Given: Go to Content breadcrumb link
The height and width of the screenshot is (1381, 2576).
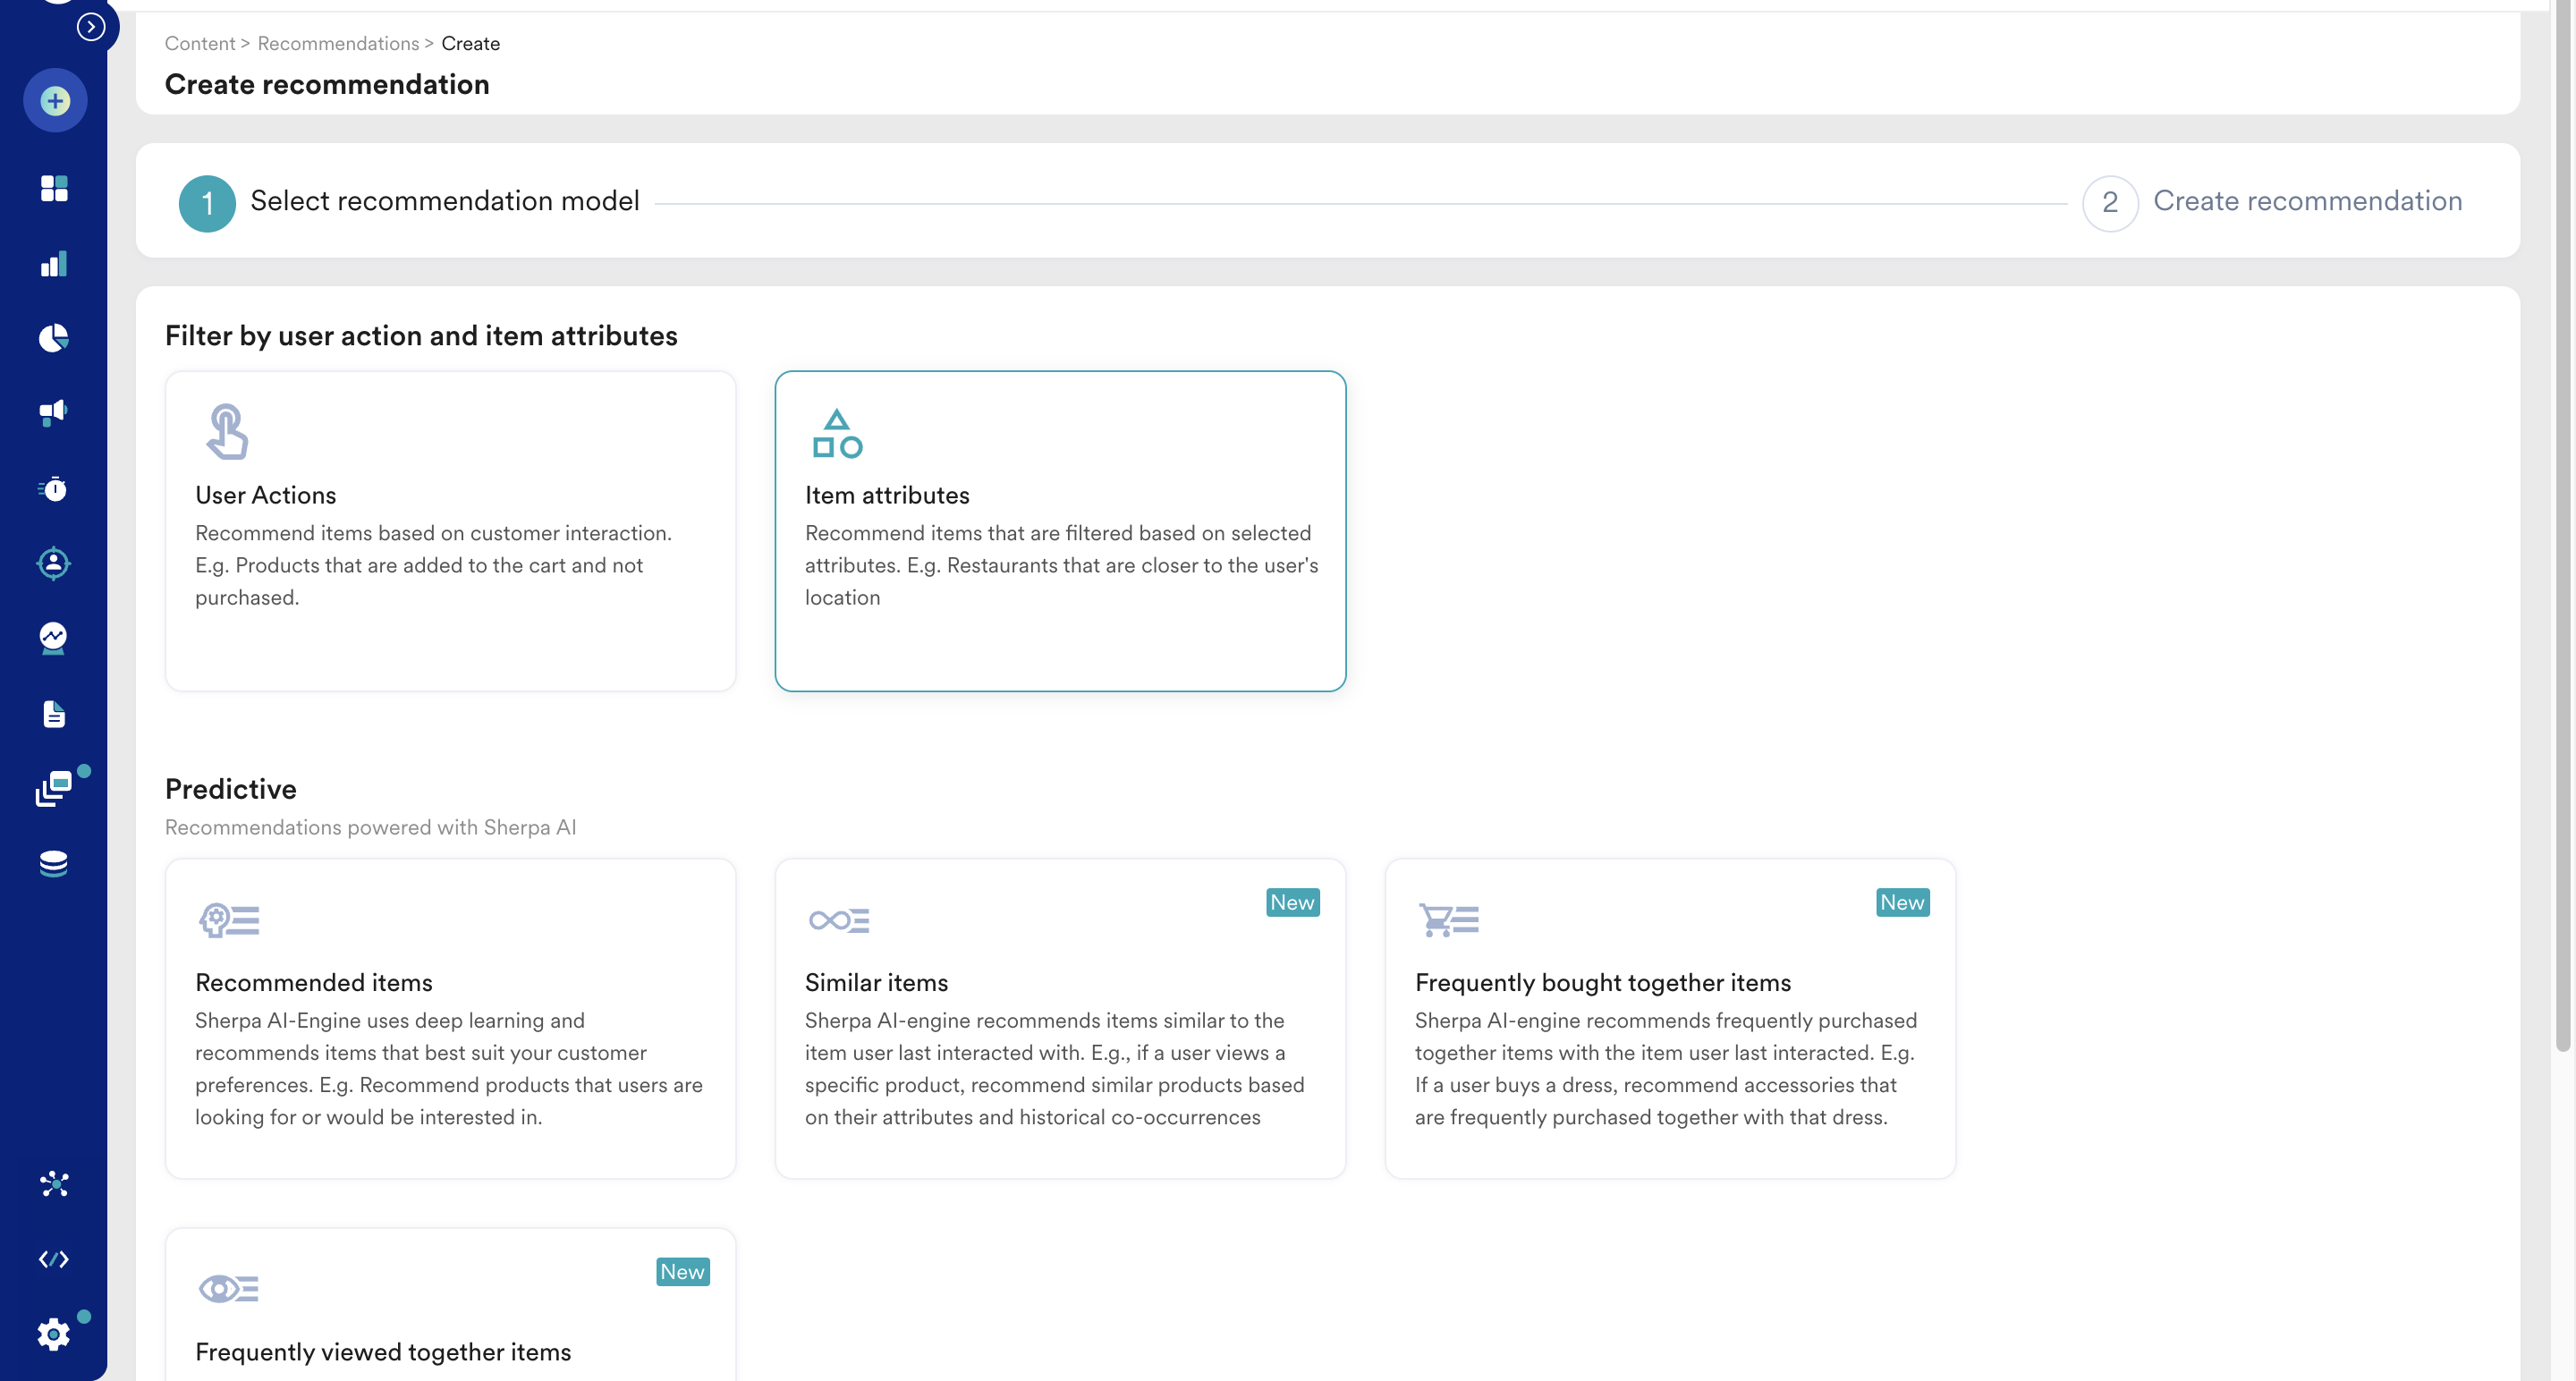Looking at the screenshot, I should (x=200, y=43).
